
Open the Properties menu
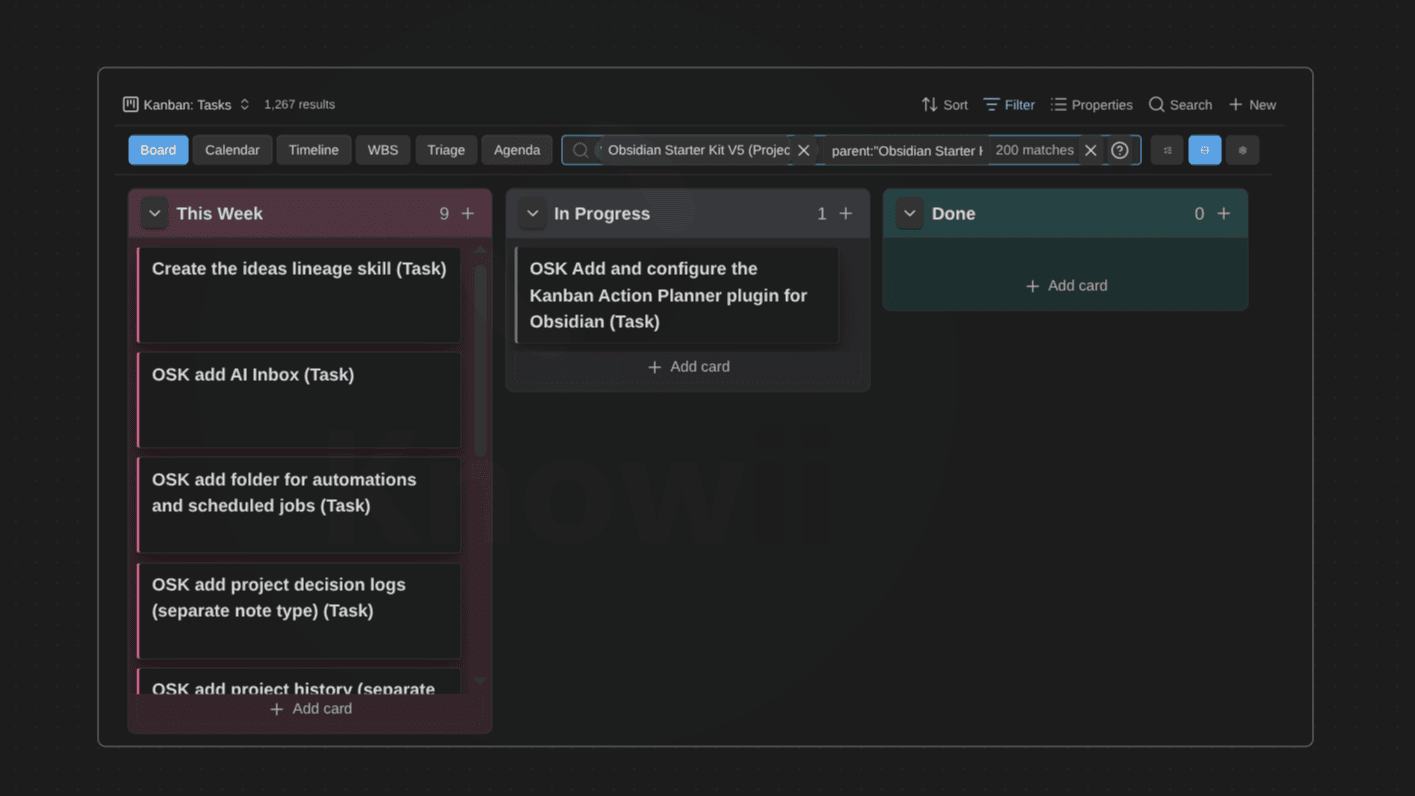1091,105
